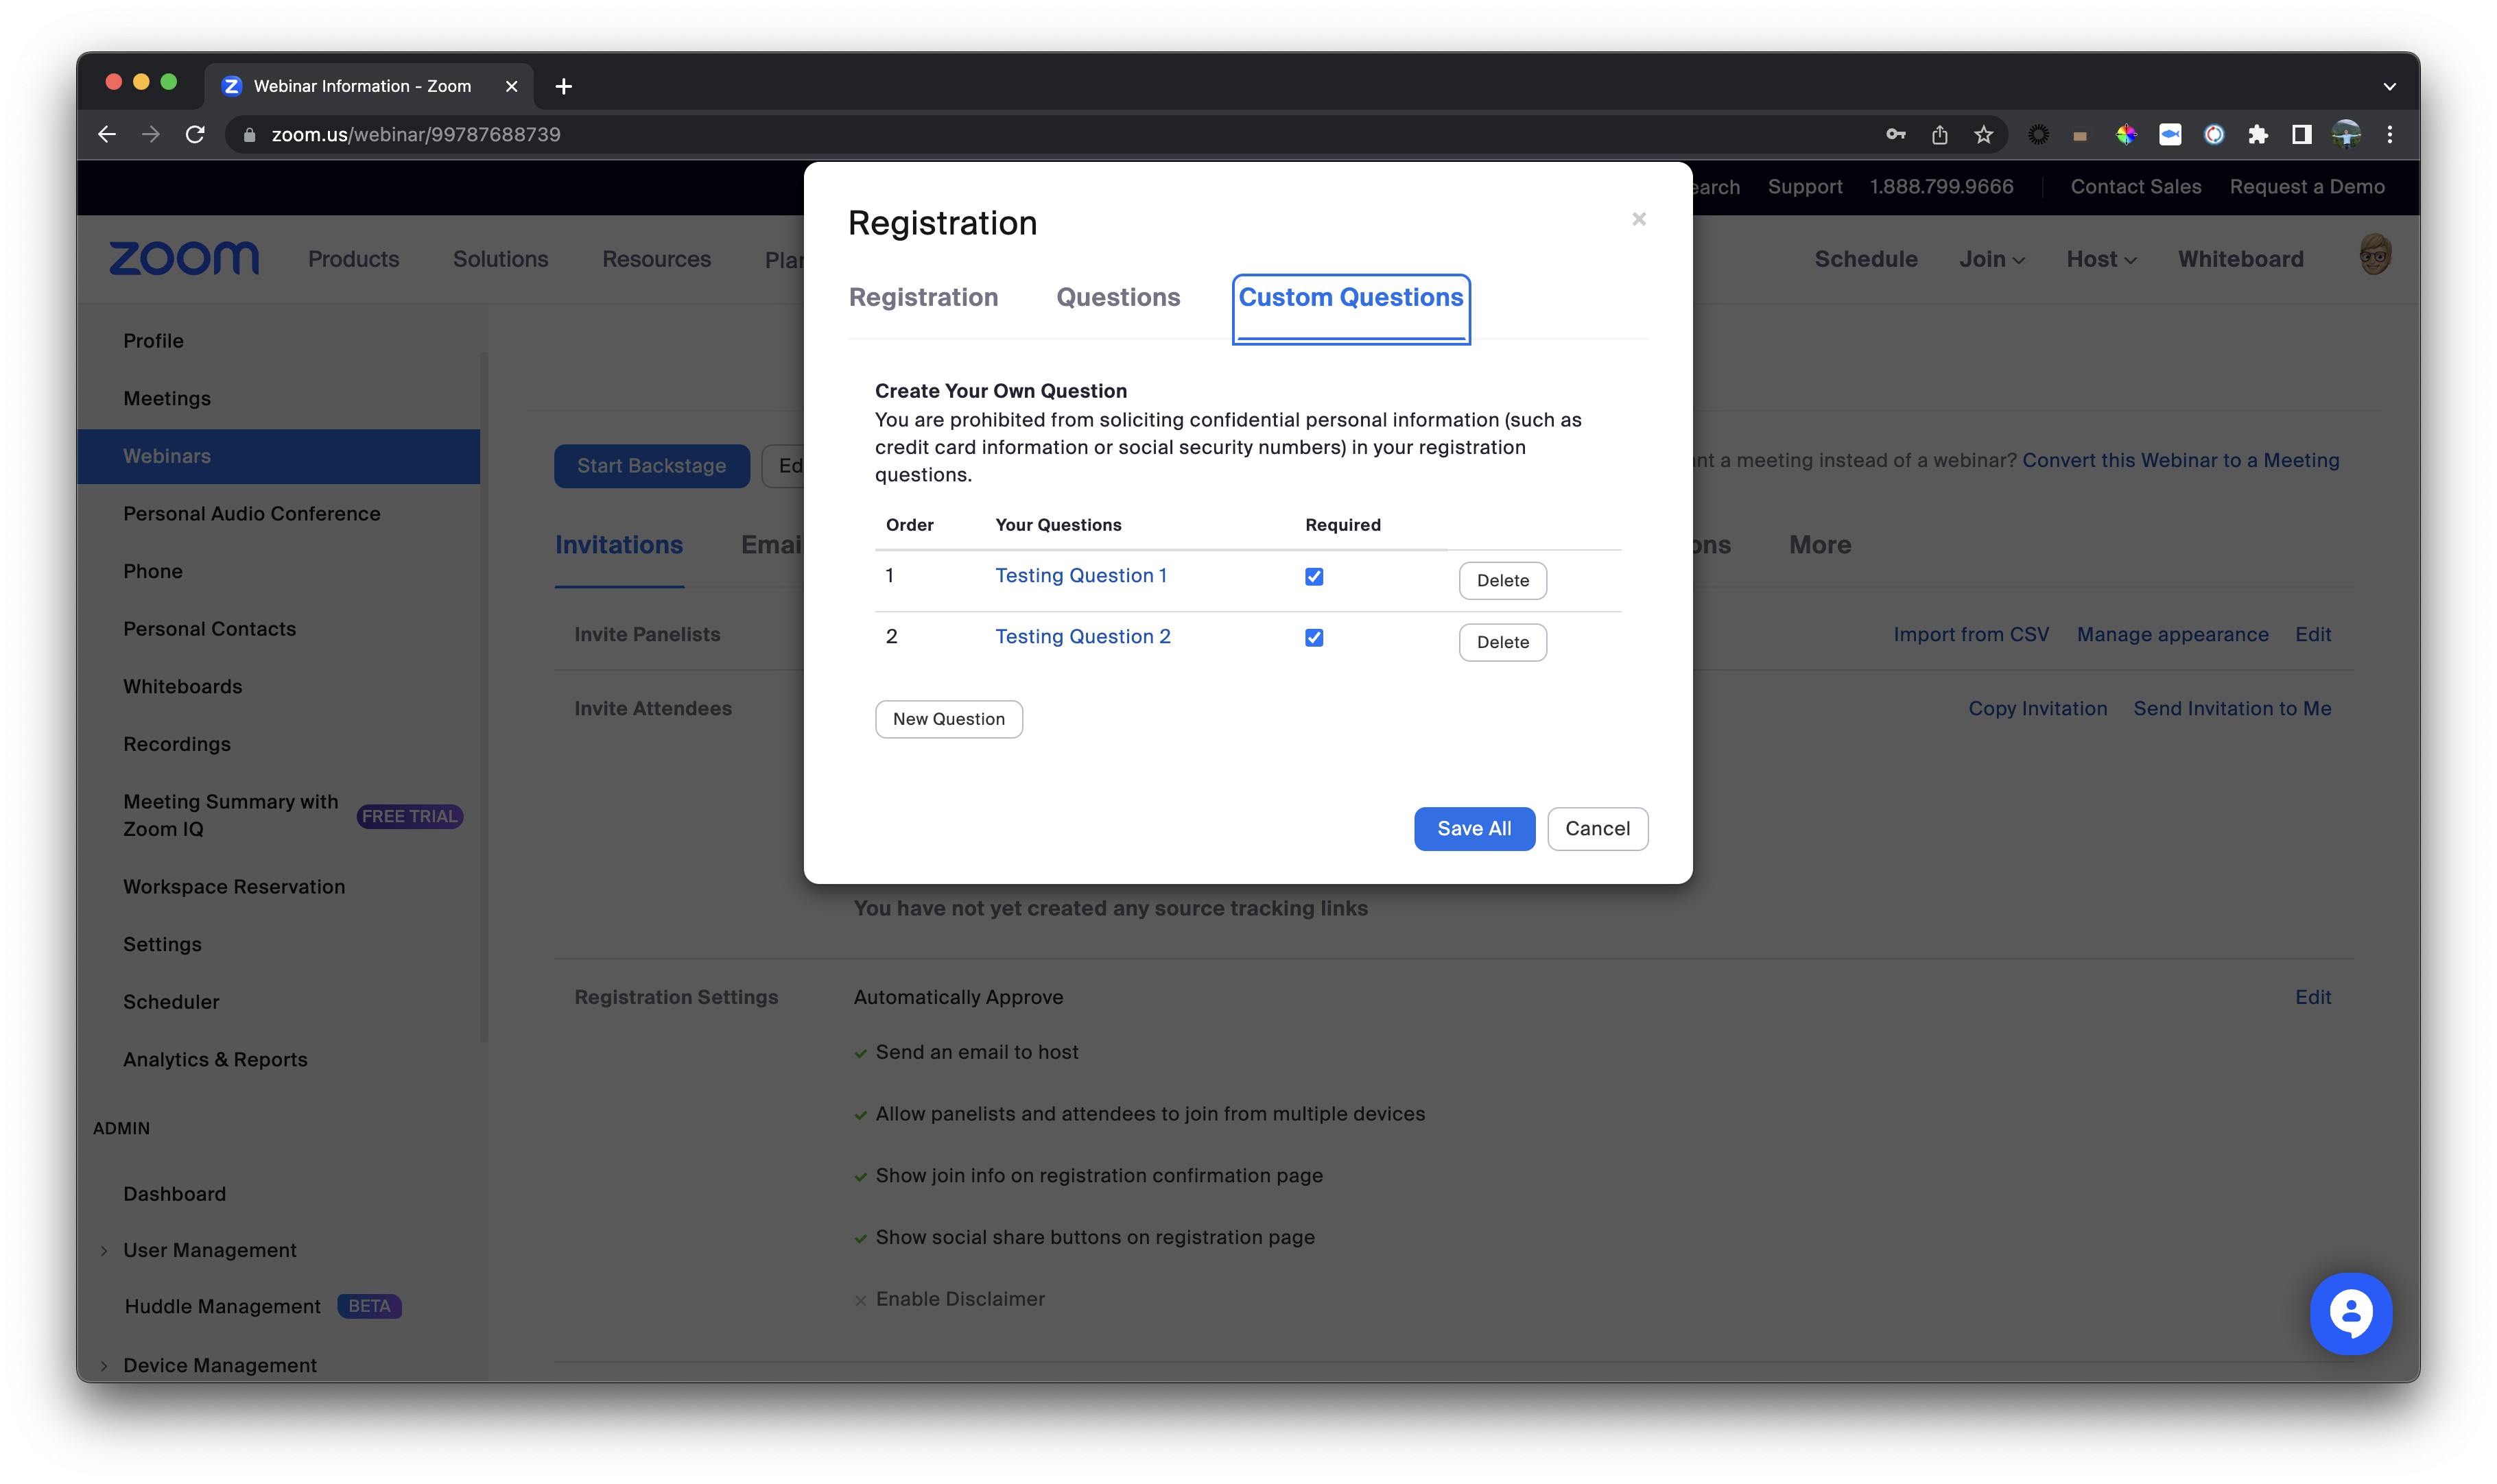Open Analytics & Reports
This screenshot has height=1484, width=2497.
(215, 1059)
